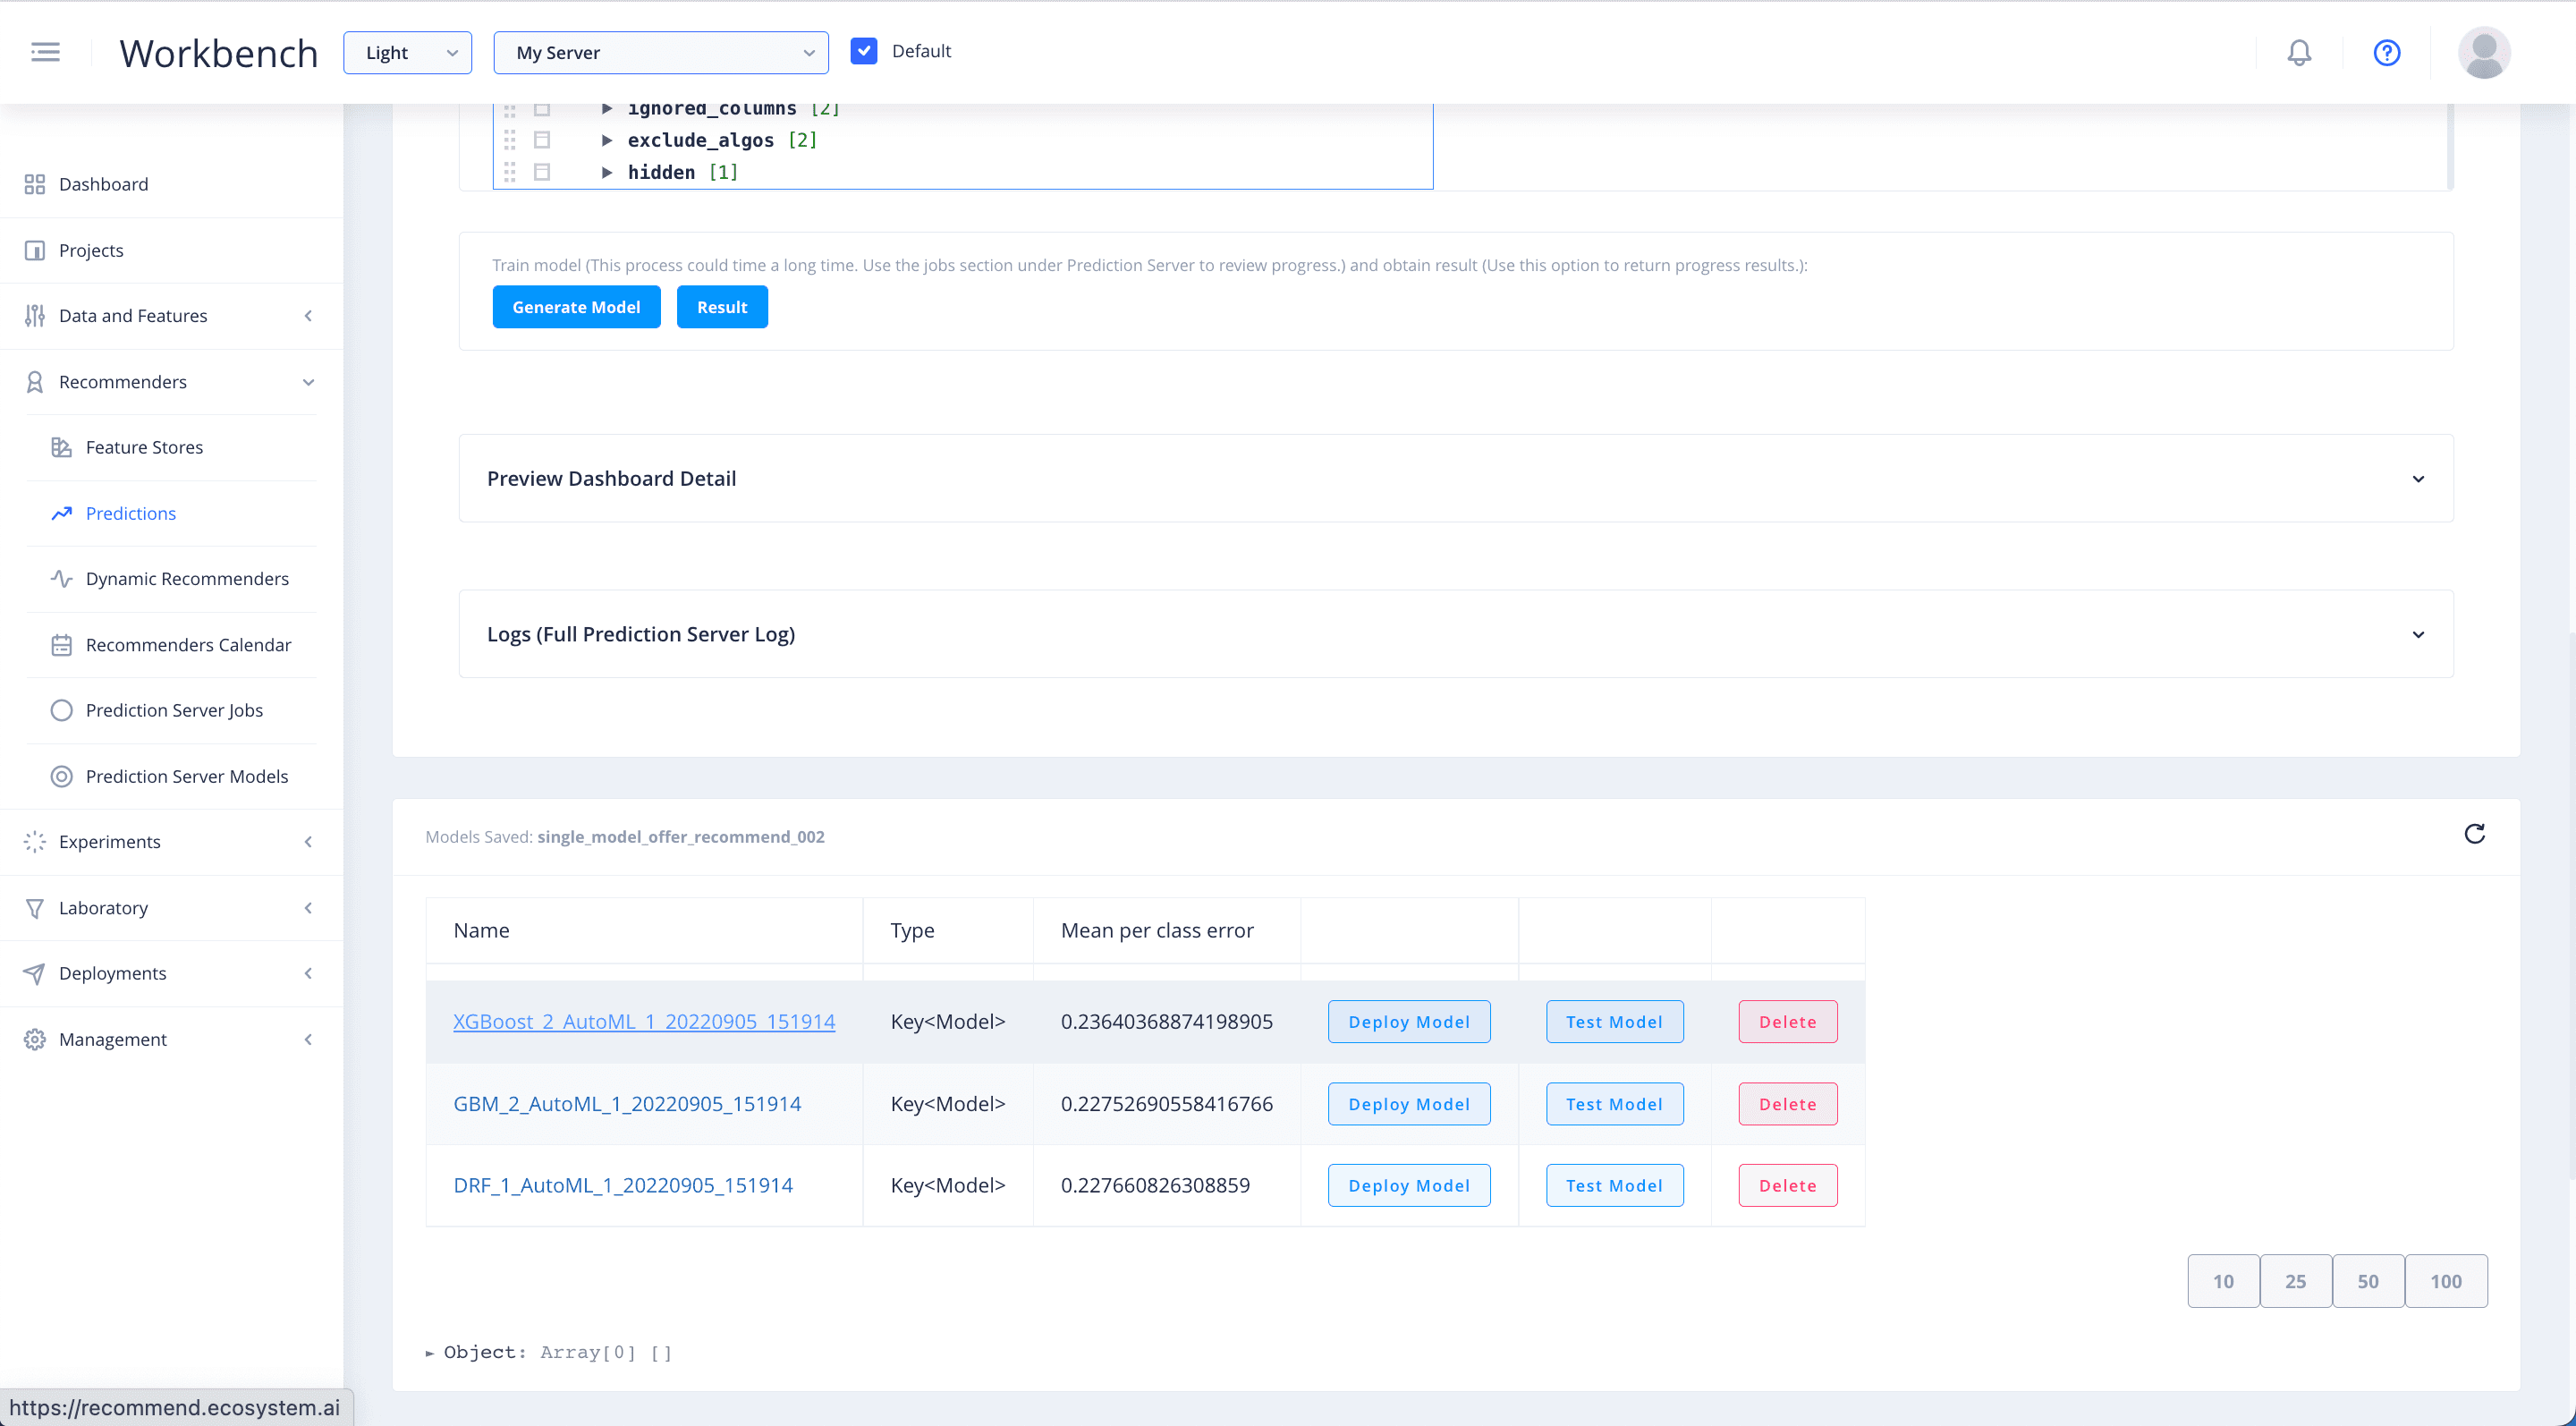The width and height of the screenshot is (2576, 1426).
Task: Uncheck the Default checkbox
Action: [864, 51]
